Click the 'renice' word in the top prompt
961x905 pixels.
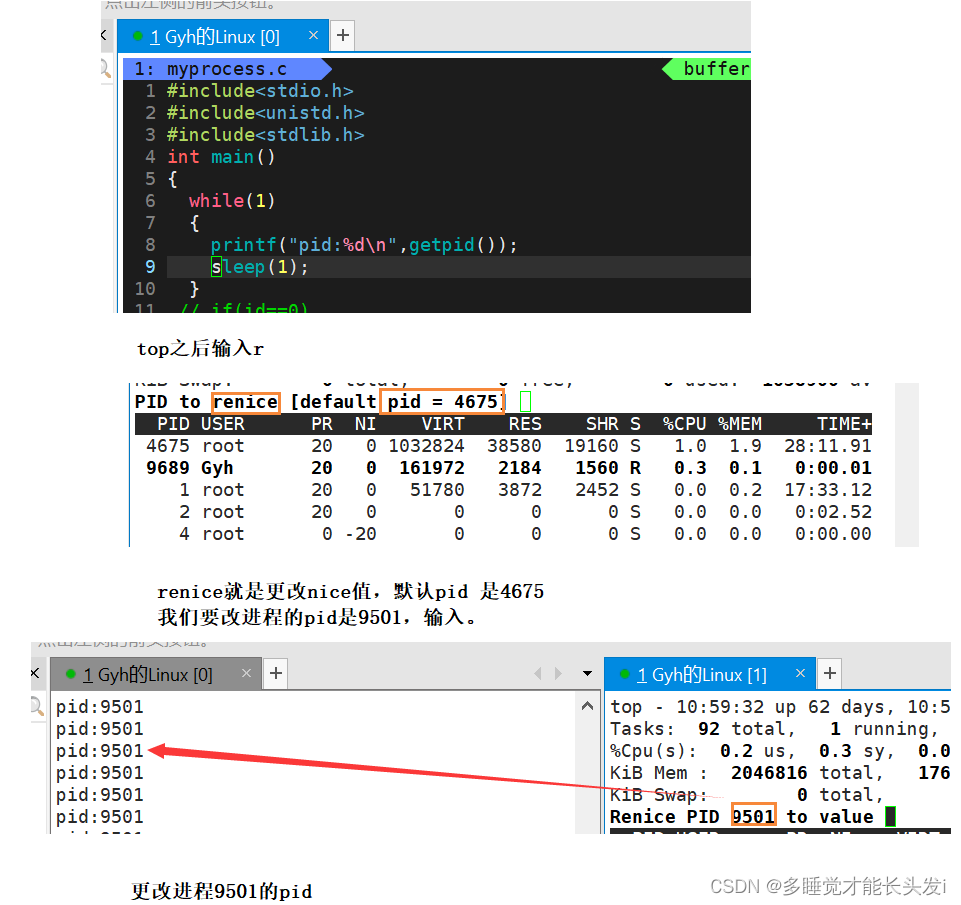246,403
